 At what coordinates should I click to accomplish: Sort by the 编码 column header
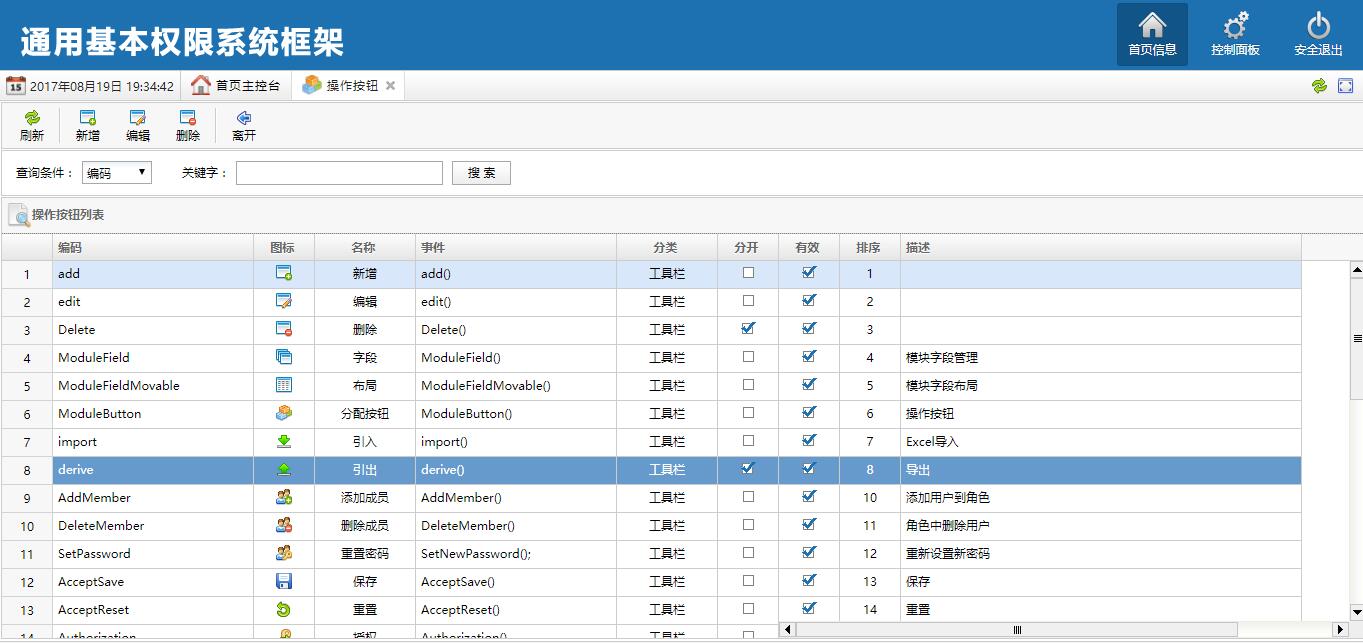coord(152,247)
